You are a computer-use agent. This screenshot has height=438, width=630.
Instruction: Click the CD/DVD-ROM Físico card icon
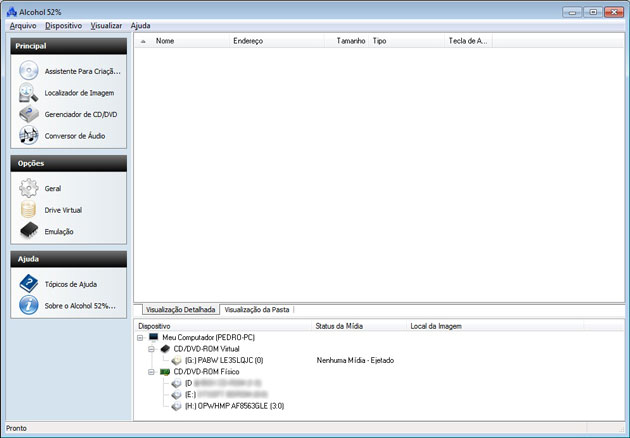coord(165,372)
